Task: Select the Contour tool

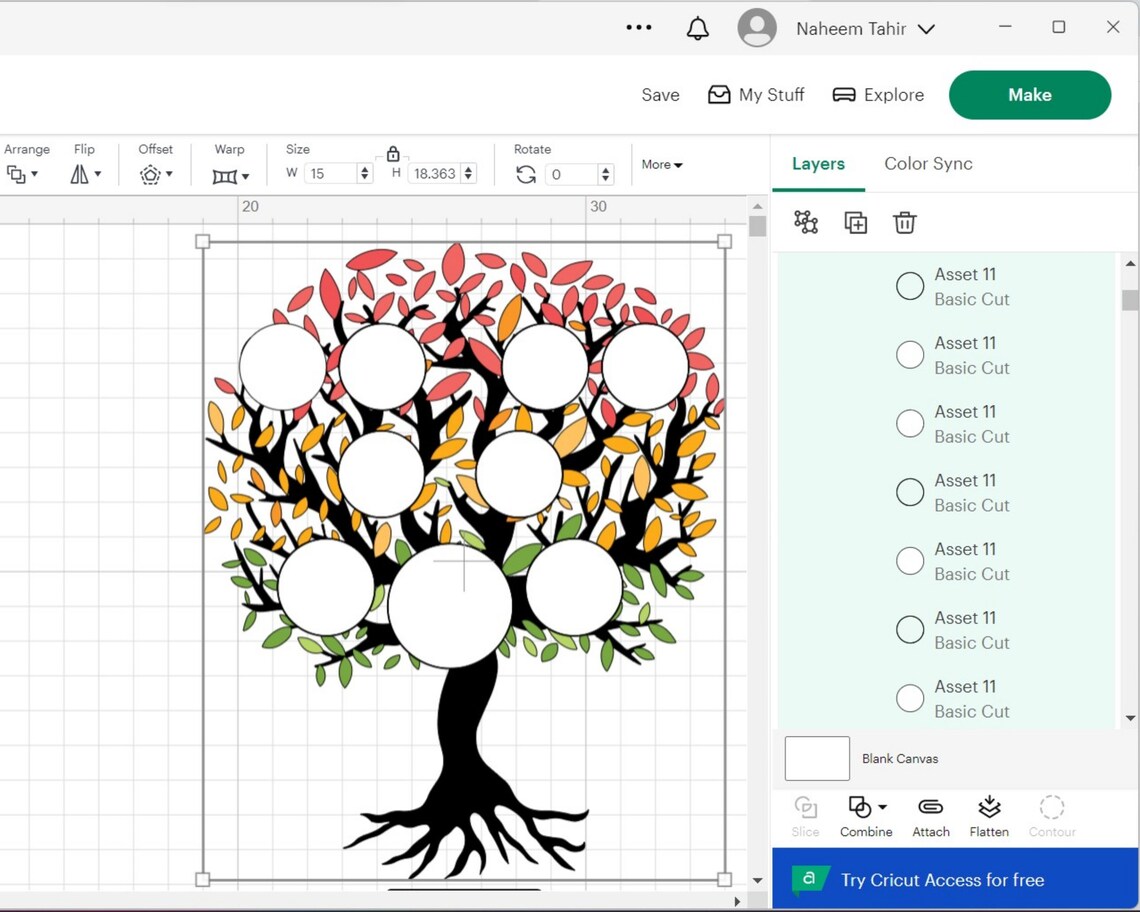Action: 1052,815
